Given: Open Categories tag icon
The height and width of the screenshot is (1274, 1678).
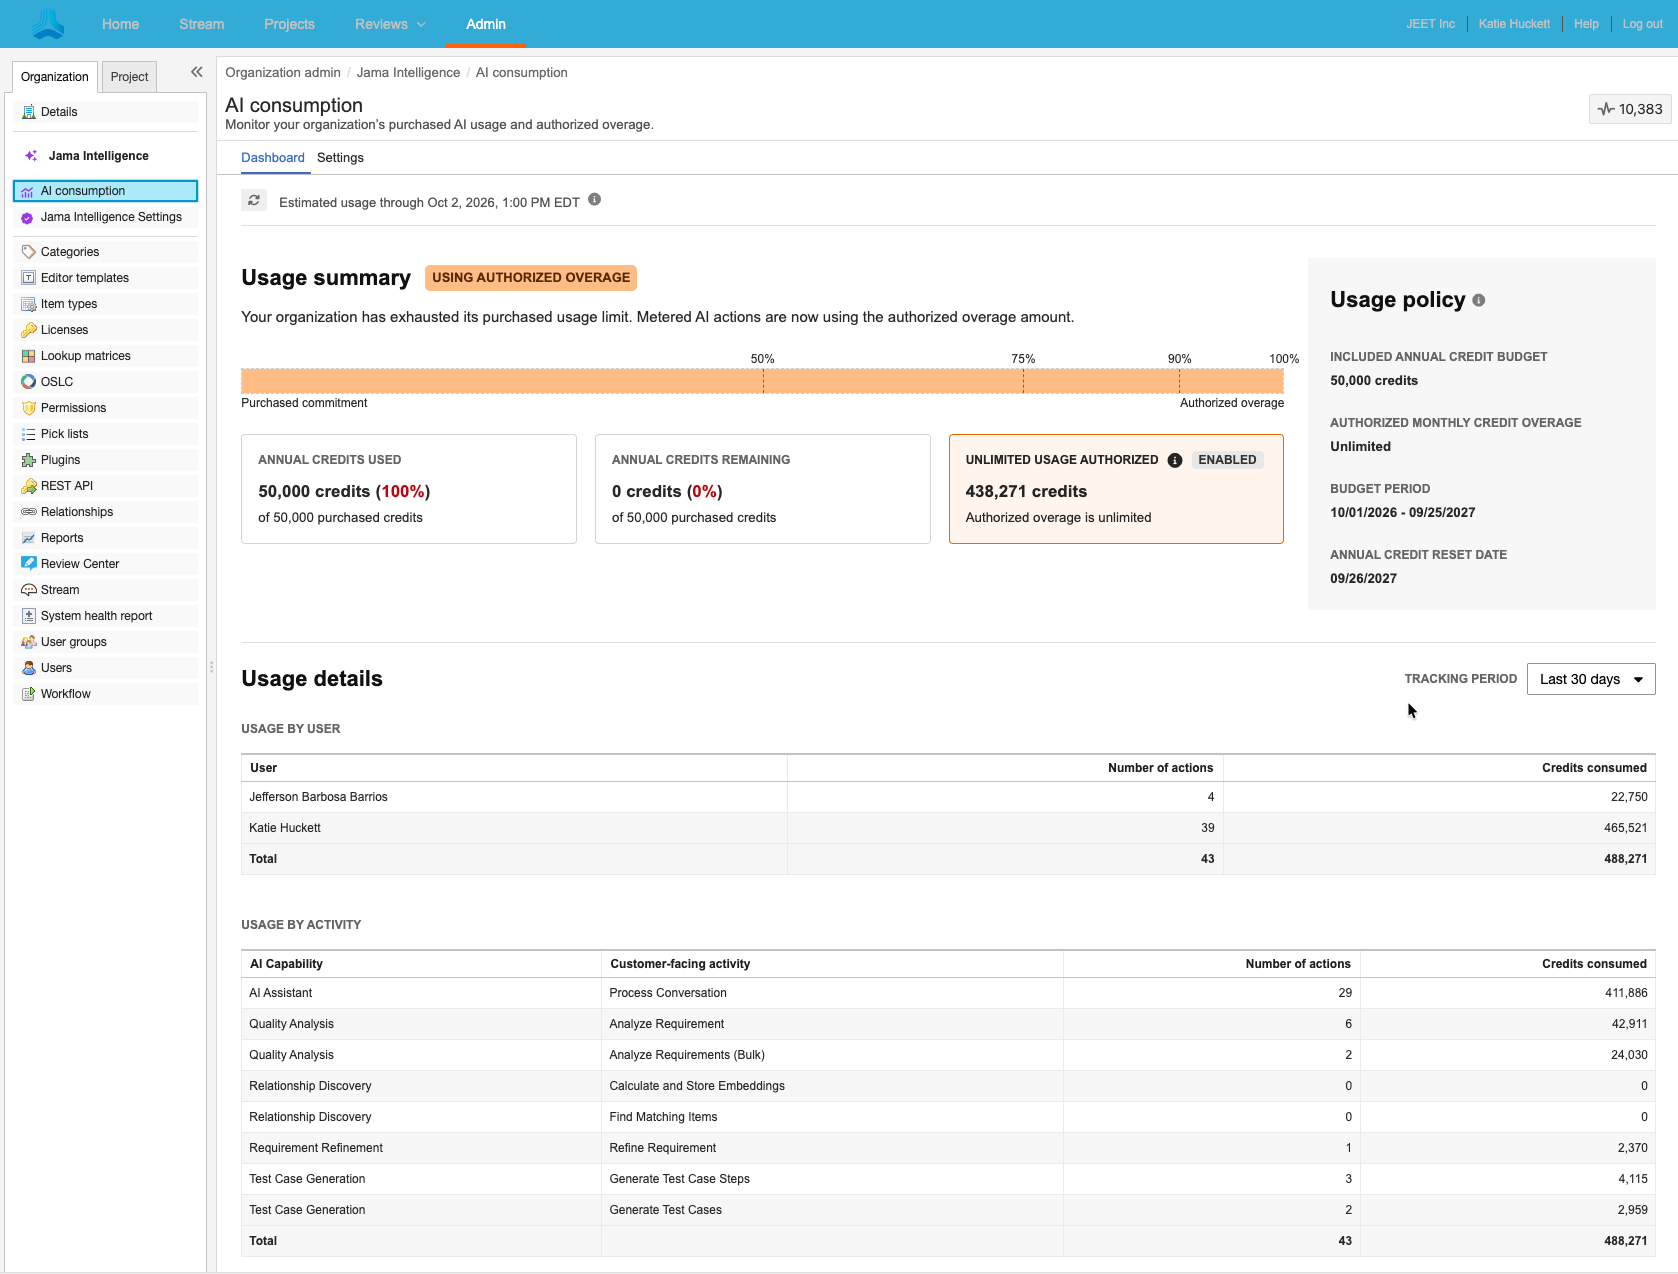Looking at the screenshot, I should pos(28,252).
